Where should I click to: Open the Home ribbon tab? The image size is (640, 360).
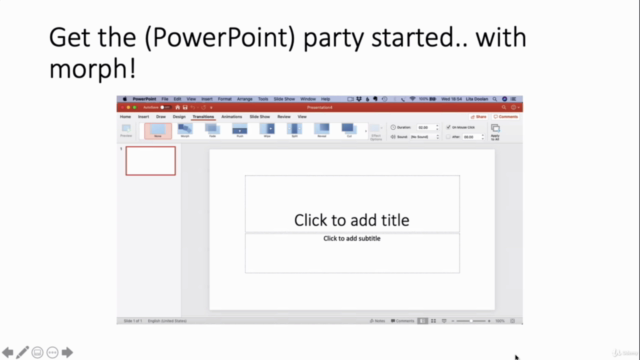click(x=125, y=117)
